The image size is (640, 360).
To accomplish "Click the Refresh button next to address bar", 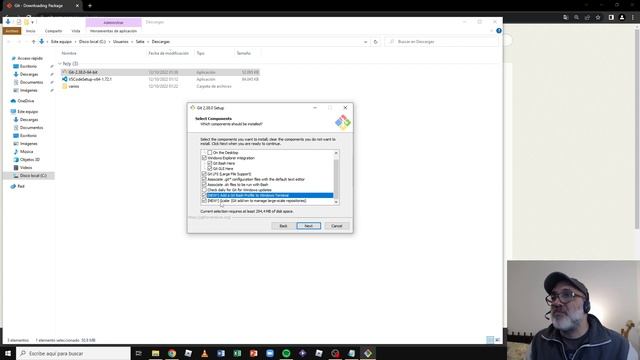I will 376,42.
